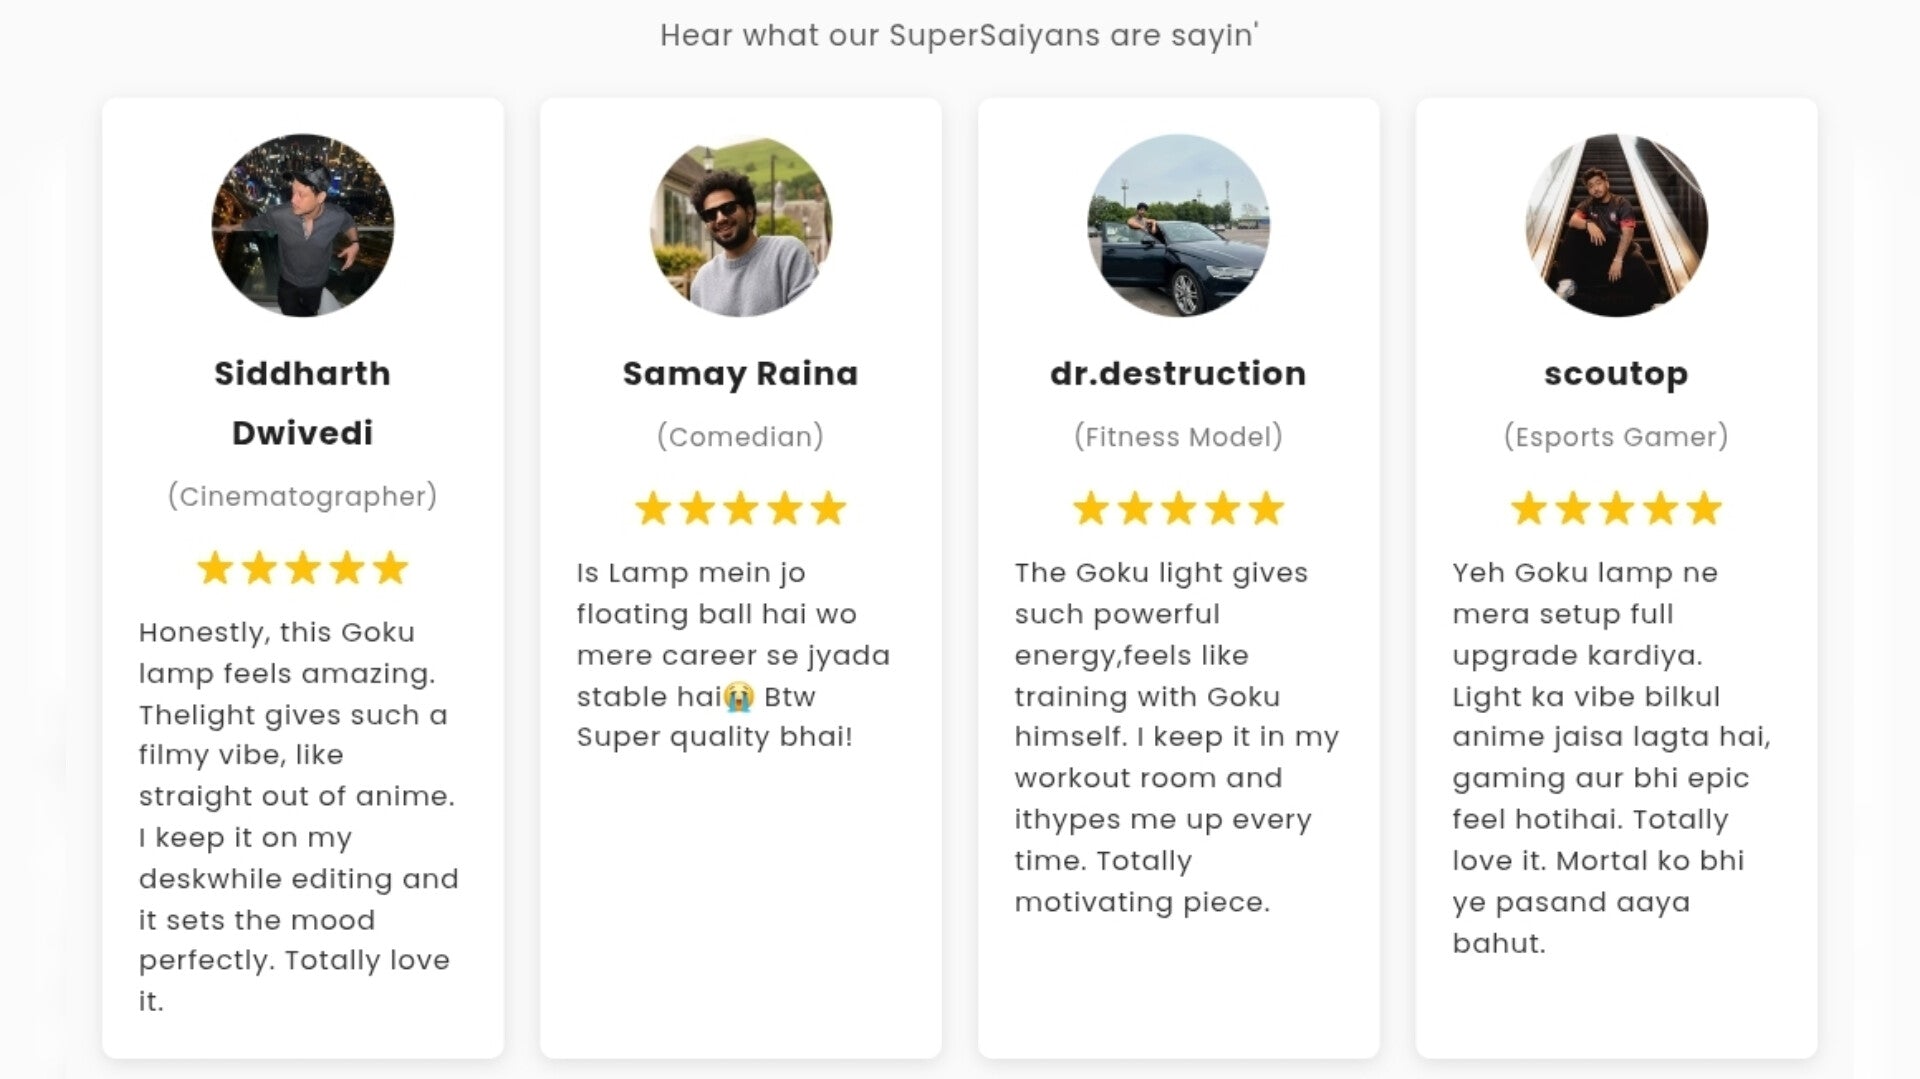The height and width of the screenshot is (1079, 1920).
Task: Click the middle star in Samay Raina's rating
Action: tap(741, 509)
